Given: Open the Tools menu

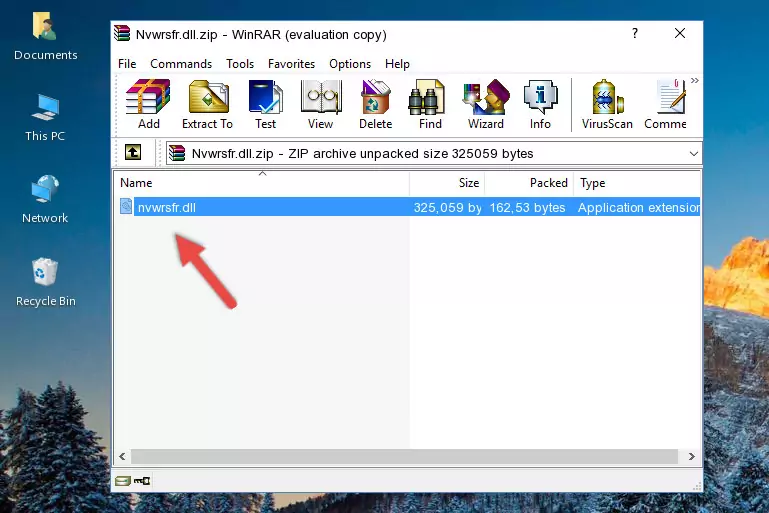Looking at the screenshot, I should 240,64.
